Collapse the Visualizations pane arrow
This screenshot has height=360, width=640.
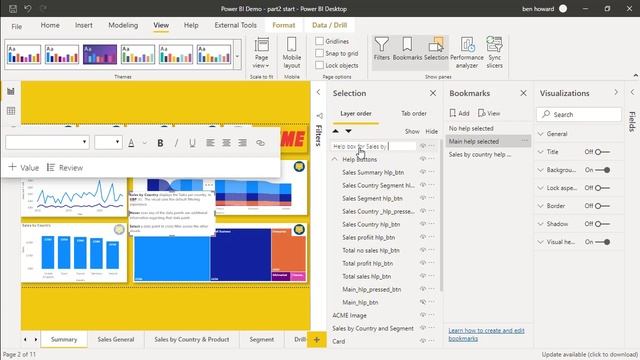coord(616,92)
